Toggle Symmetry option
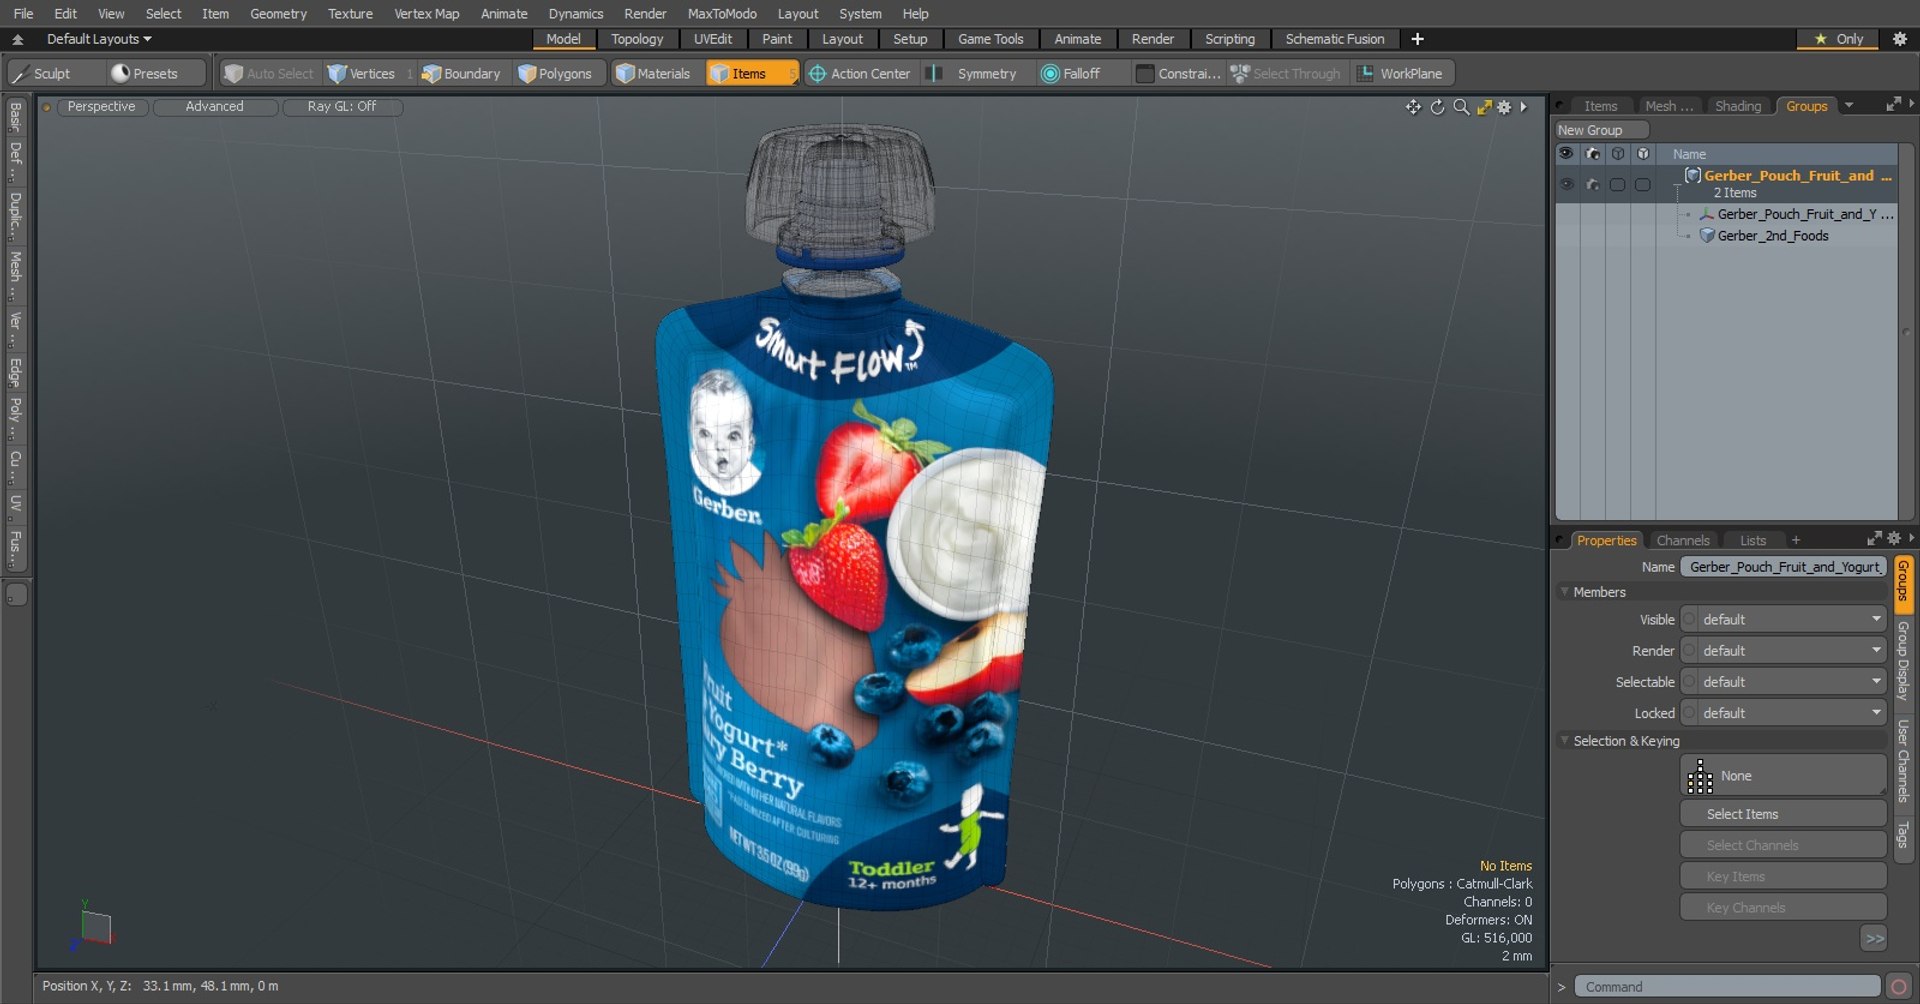This screenshot has width=1920, height=1004. (x=974, y=73)
